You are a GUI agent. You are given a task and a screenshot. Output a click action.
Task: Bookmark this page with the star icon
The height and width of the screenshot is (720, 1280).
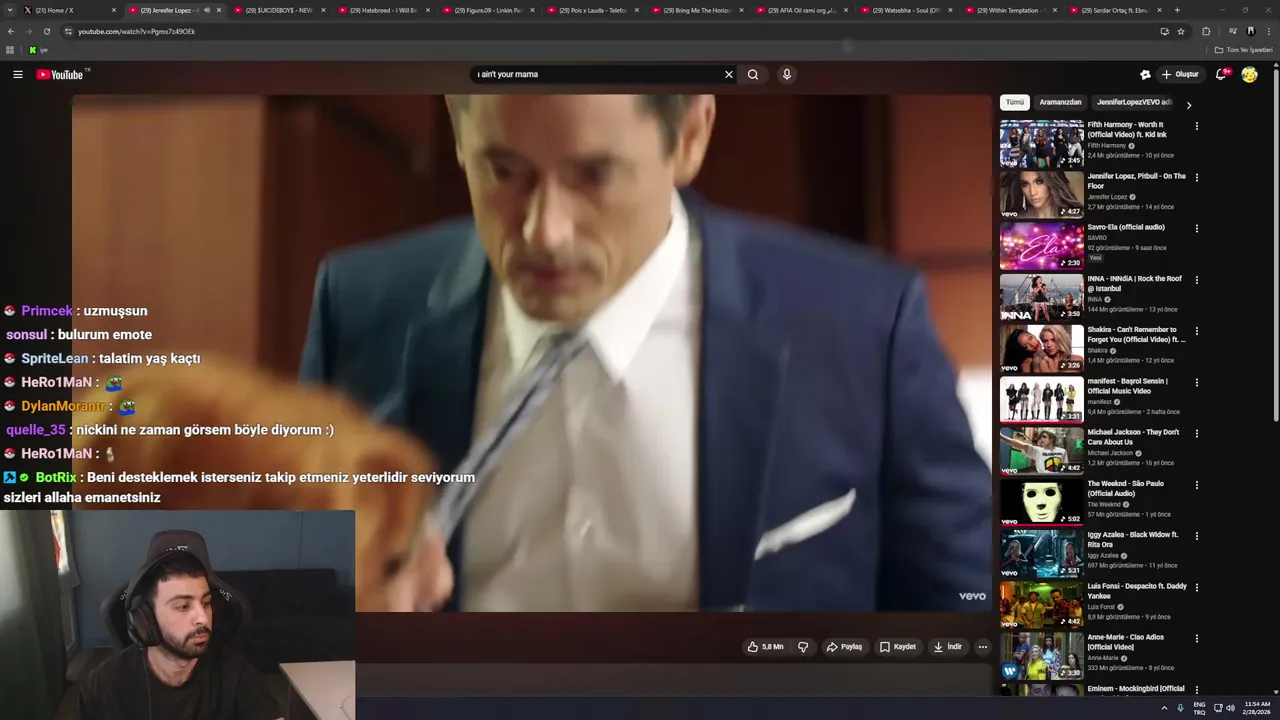[x=1181, y=31]
